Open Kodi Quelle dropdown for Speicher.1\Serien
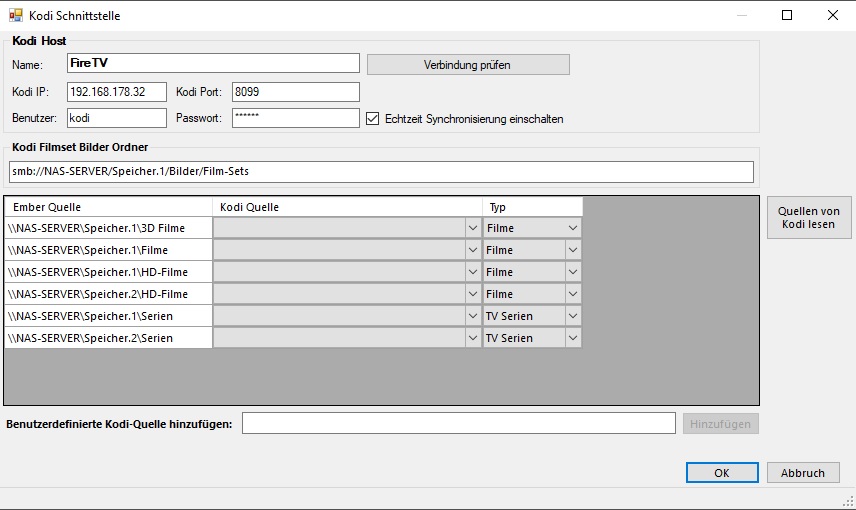 [473, 316]
